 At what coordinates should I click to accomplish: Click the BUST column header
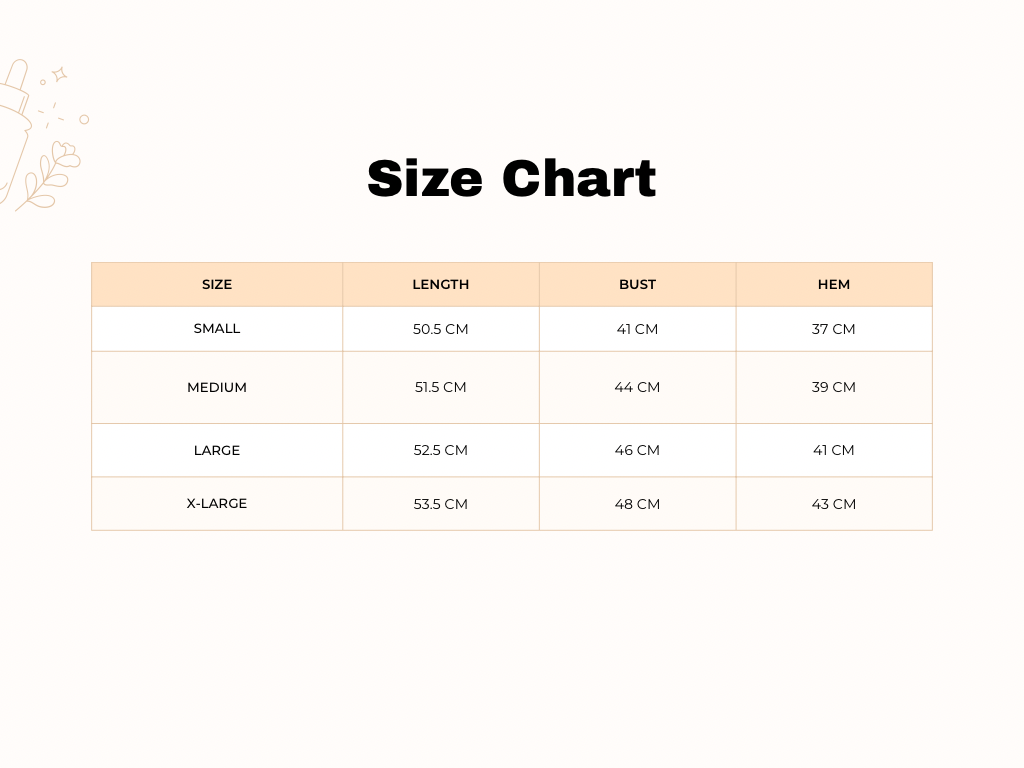[637, 284]
